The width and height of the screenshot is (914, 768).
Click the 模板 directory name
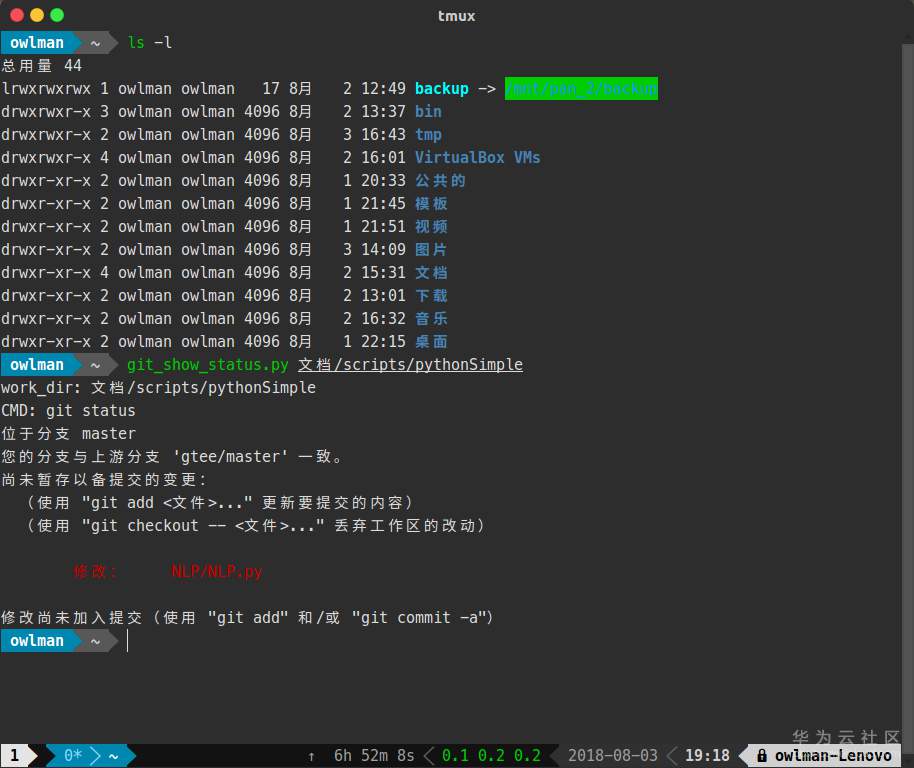pyautogui.click(x=431, y=203)
